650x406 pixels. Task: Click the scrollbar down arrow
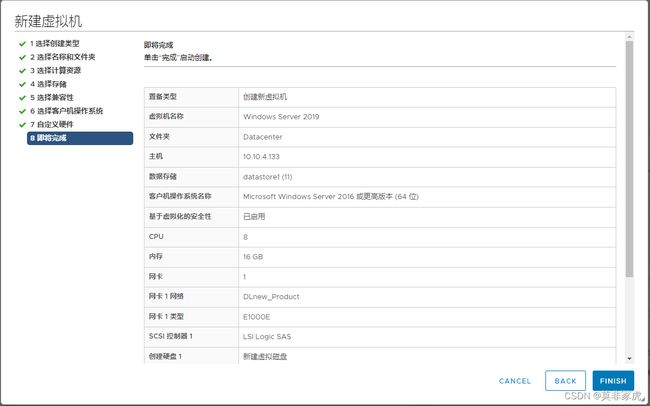629,358
